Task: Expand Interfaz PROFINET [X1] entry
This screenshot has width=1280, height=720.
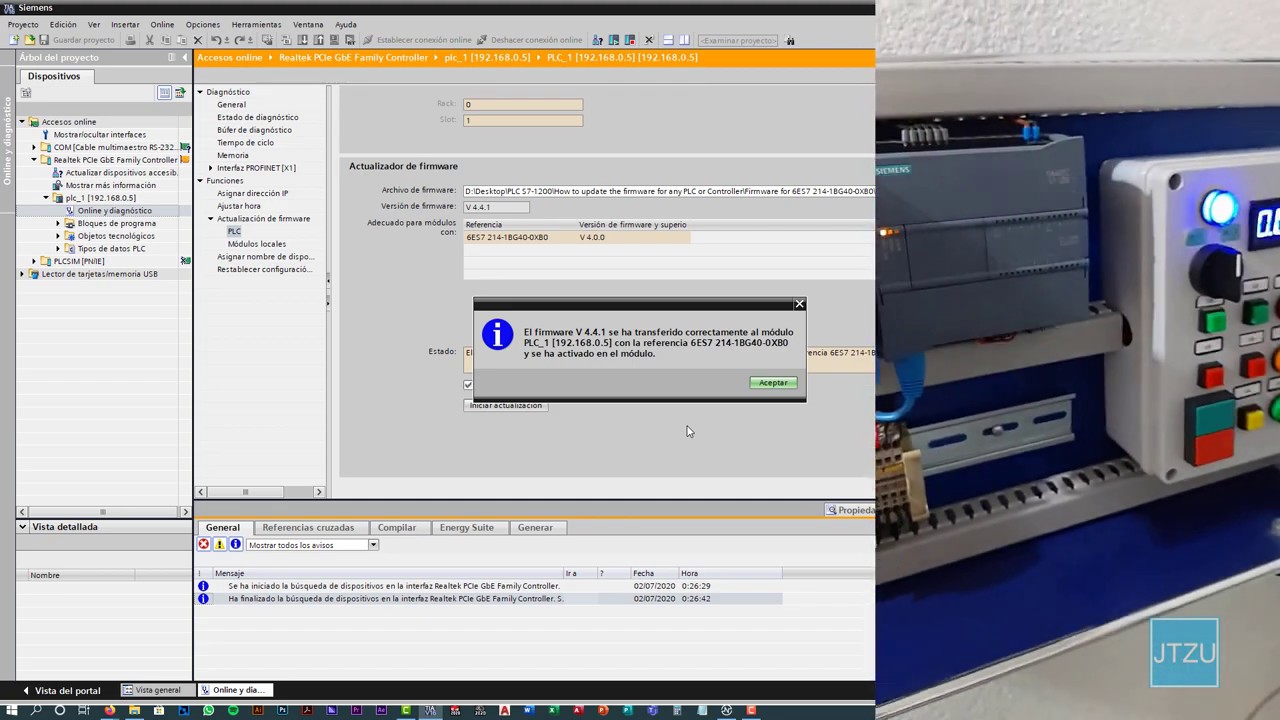Action: pos(210,168)
